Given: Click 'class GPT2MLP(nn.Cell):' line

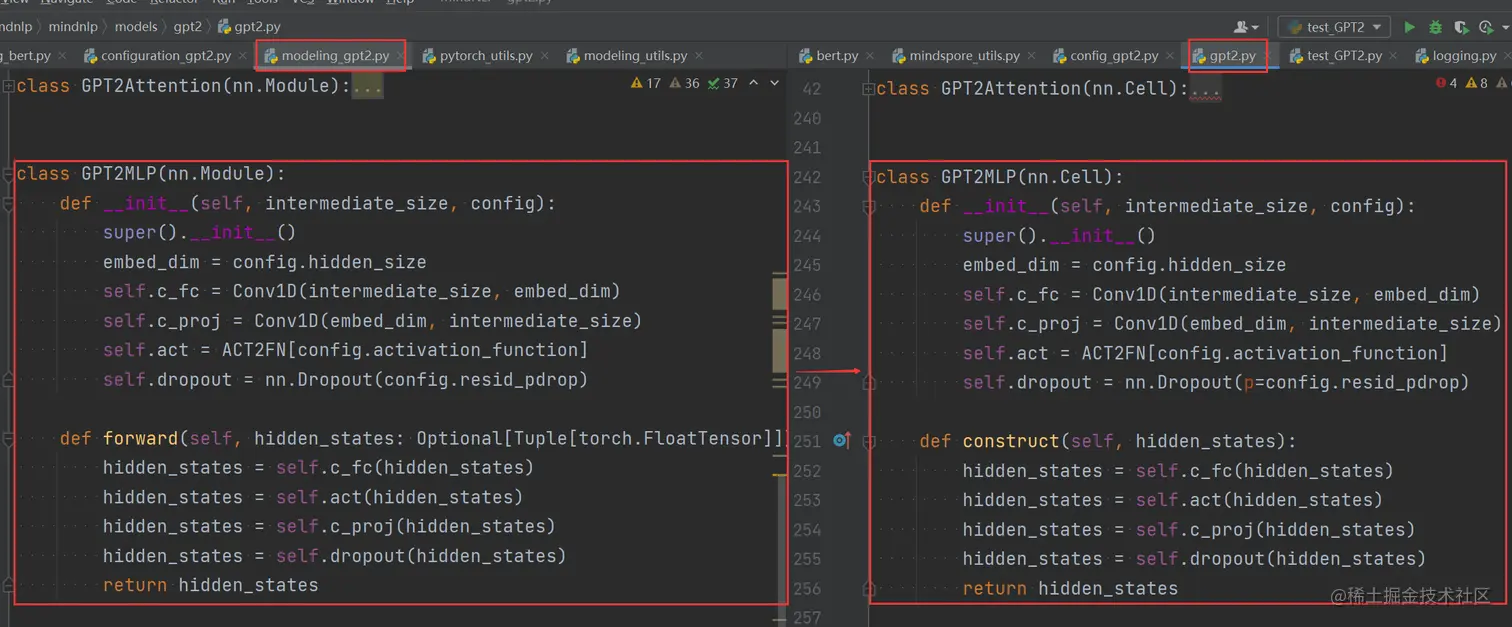Looking at the screenshot, I should [x=1000, y=177].
